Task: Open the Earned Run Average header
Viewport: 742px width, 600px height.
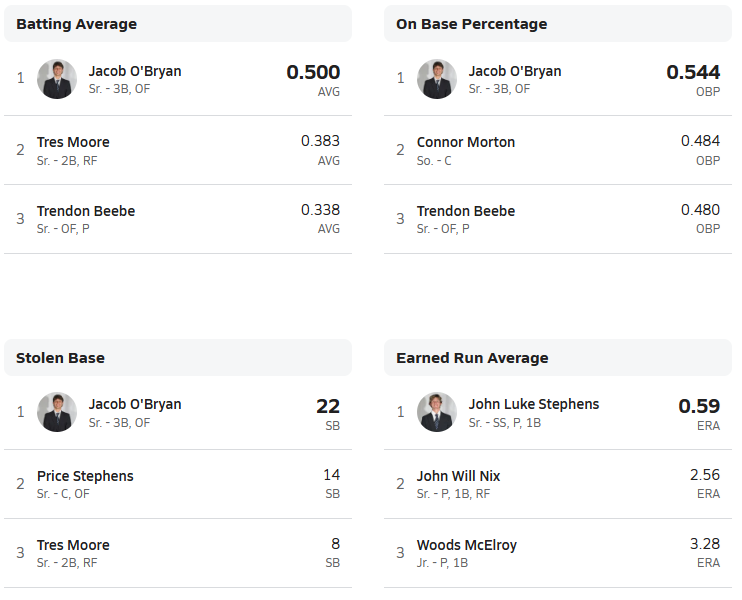Action: coord(472,358)
